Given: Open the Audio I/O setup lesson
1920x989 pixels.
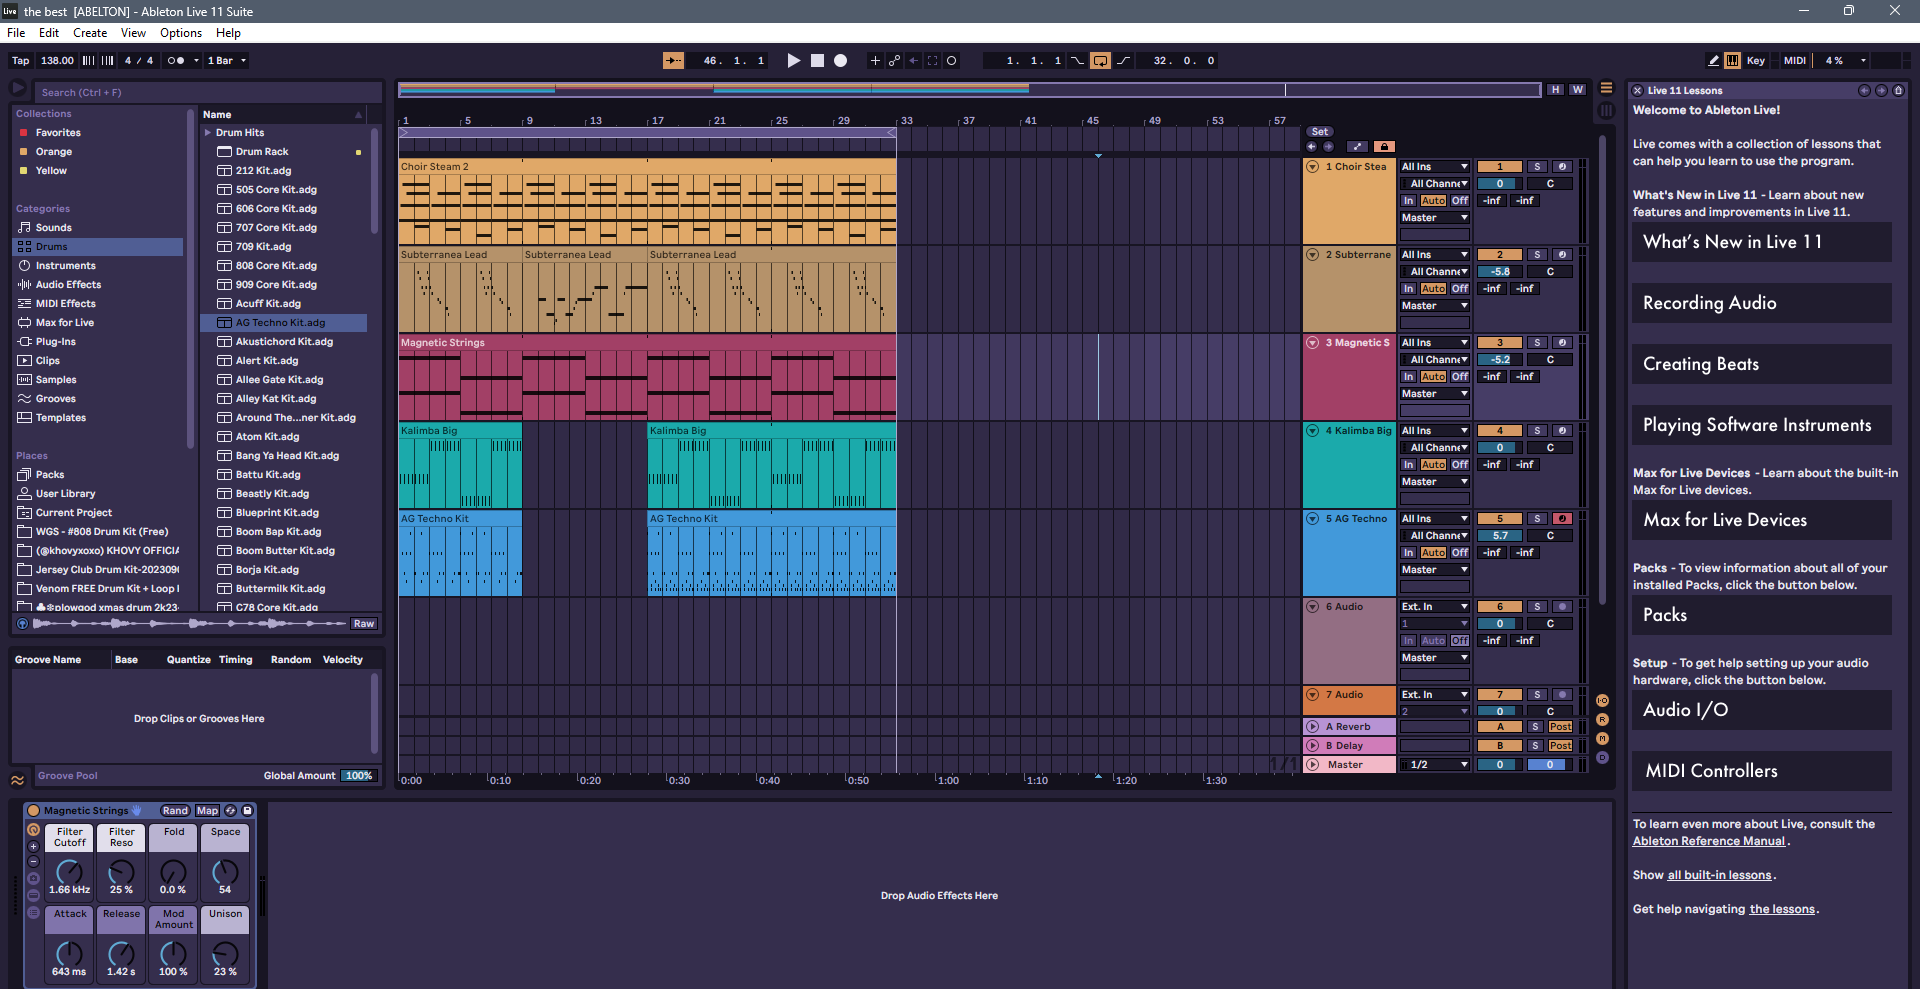Looking at the screenshot, I should 1761,710.
